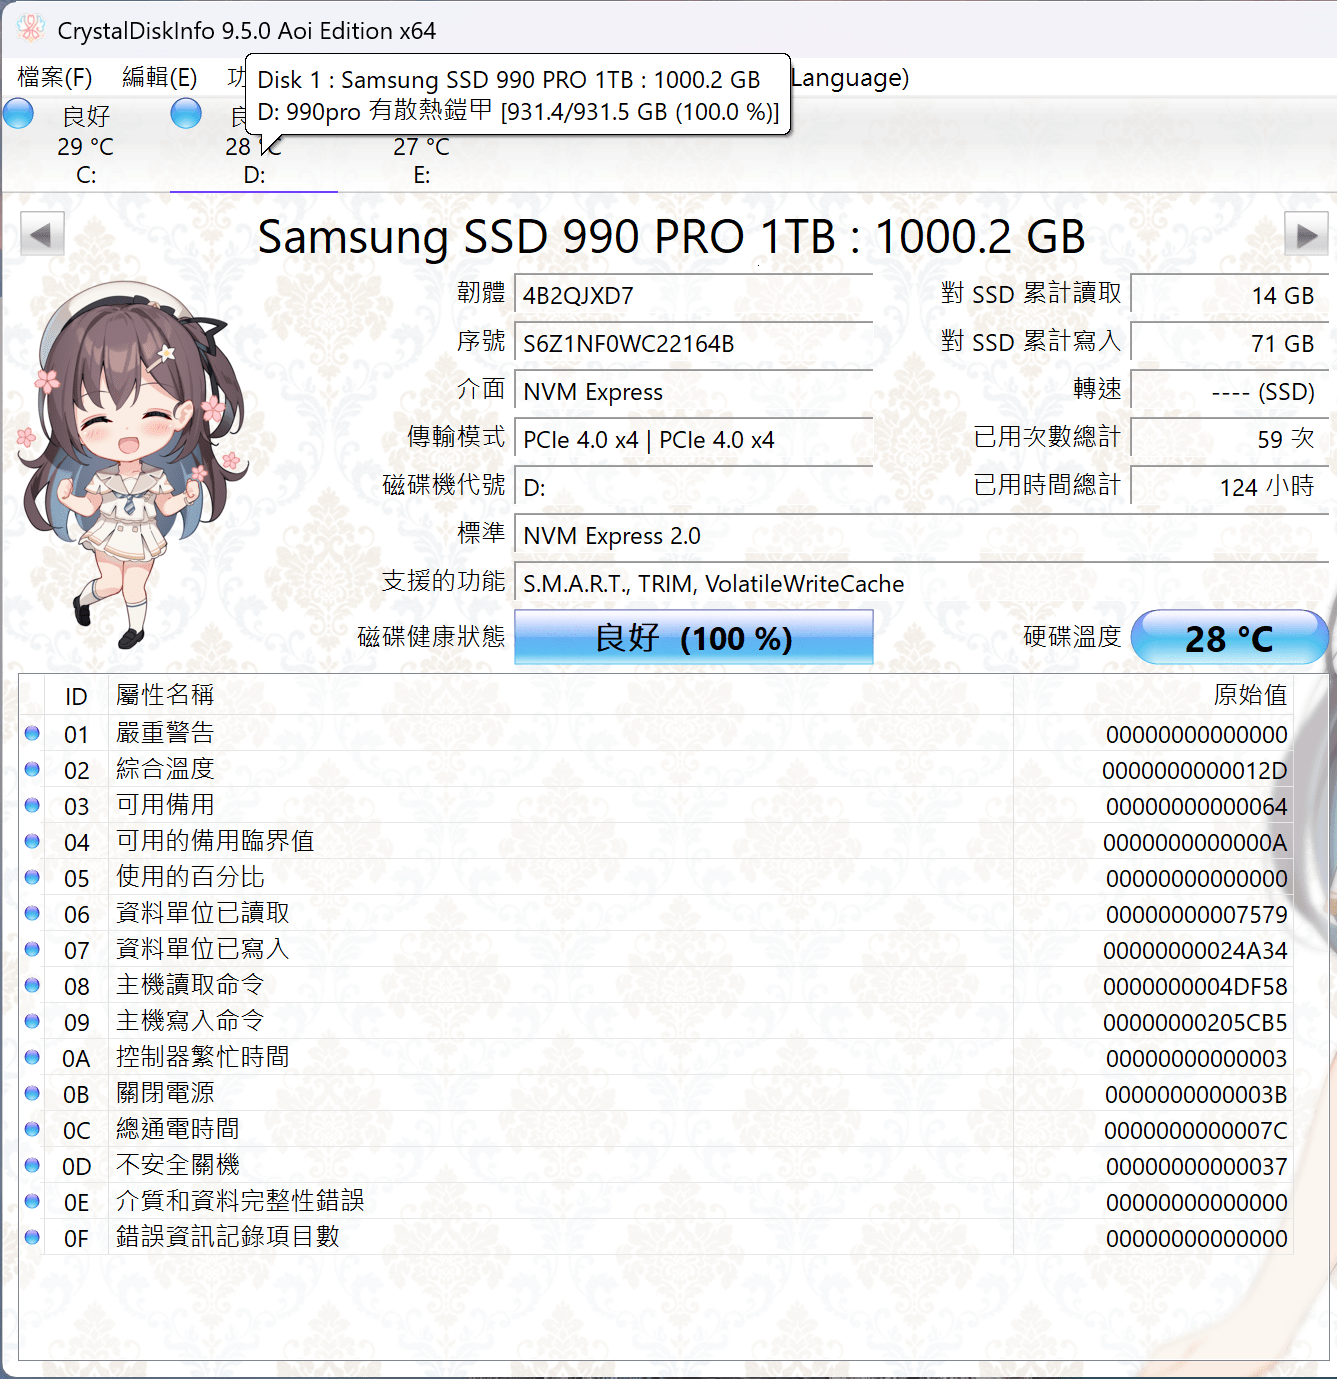The image size is (1337, 1379).
Task: Click the PCIe 4.0 x4 transfer mode field
Action: pyautogui.click(x=693, y=440)
